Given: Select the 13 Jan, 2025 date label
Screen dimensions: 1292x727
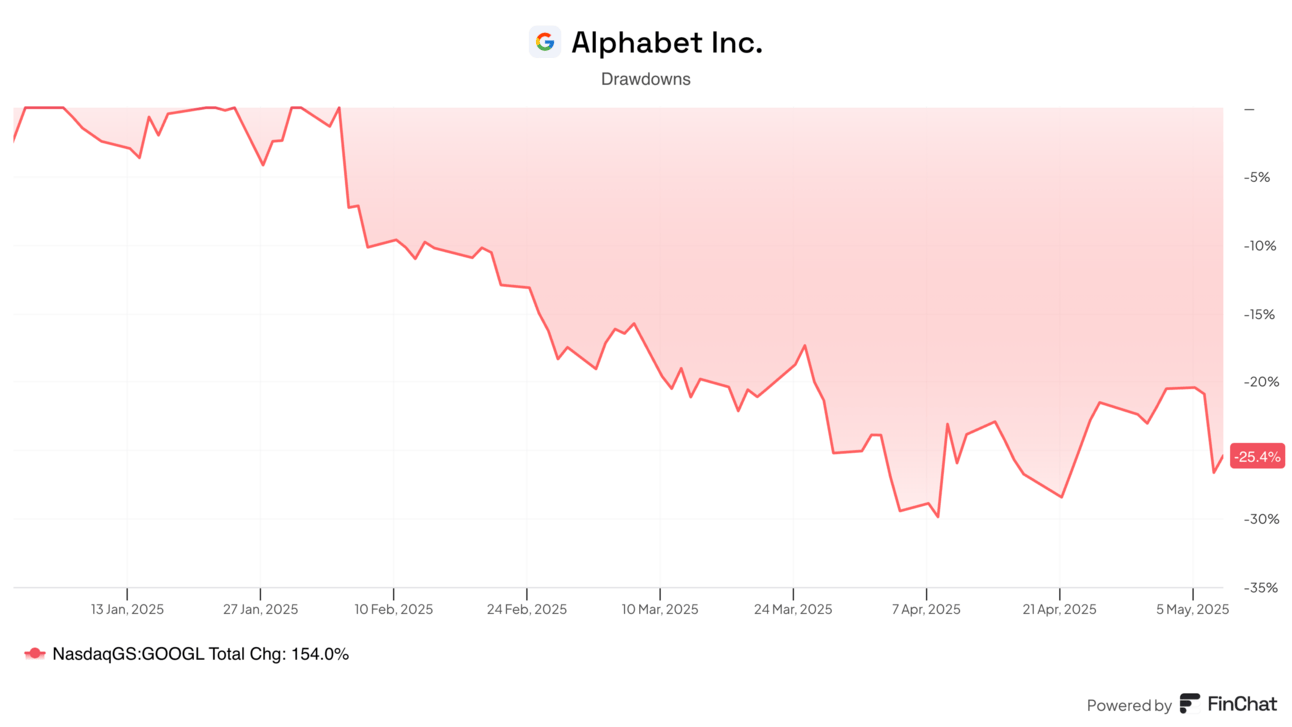Looking at the screenshot, I should click(127, 609).
